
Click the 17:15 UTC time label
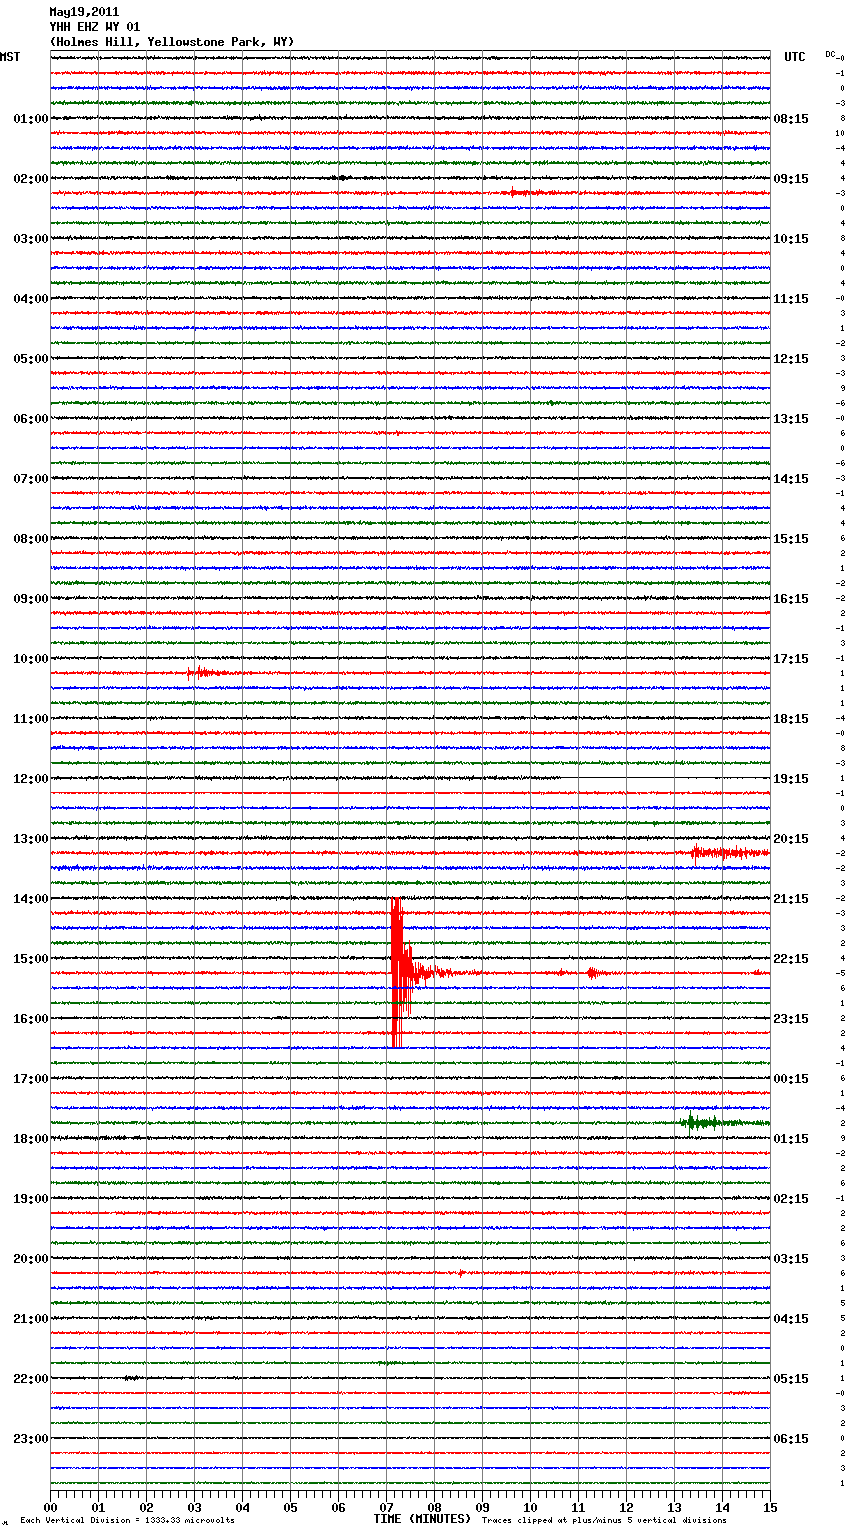pyautogui.click(x=791, y=659)
